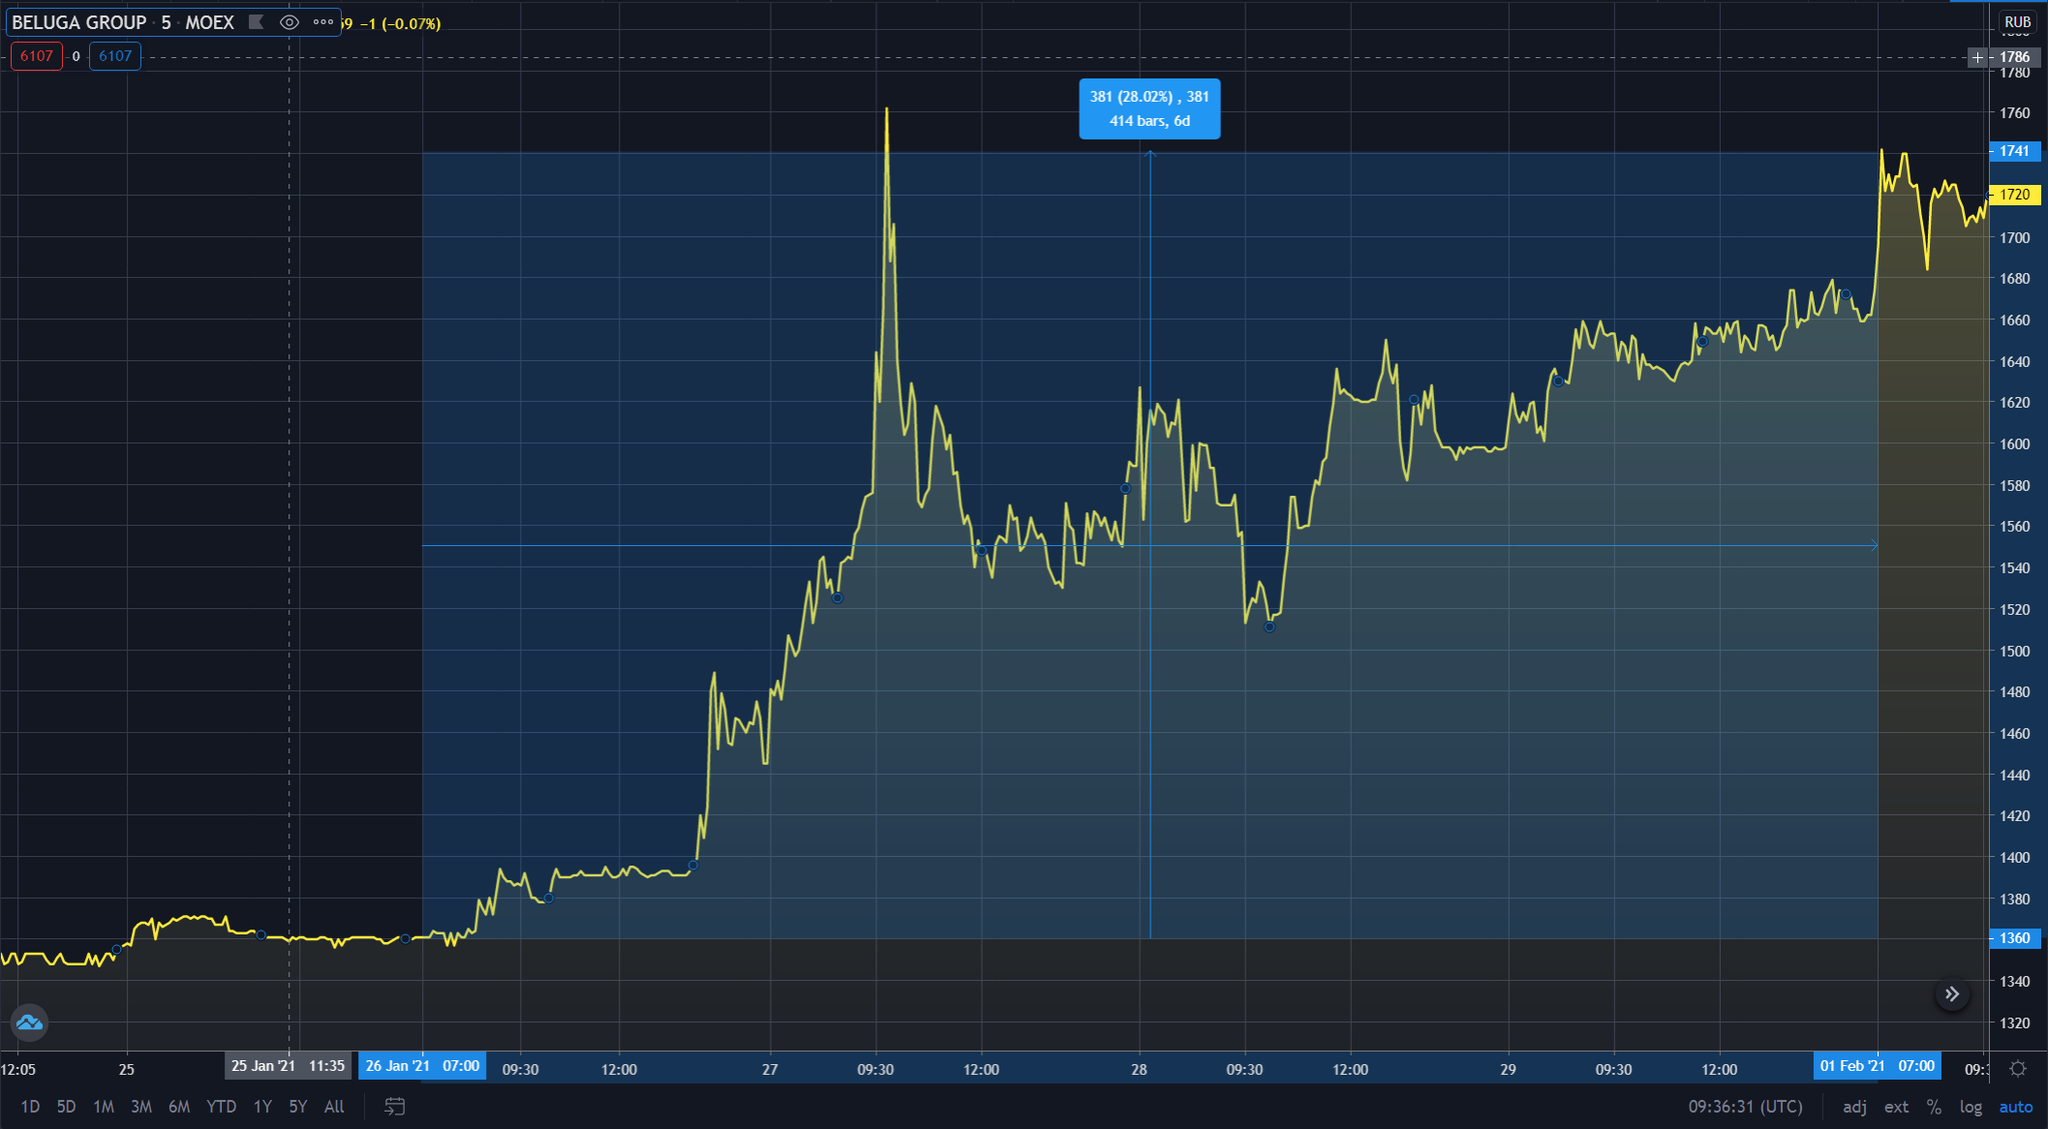Toggle ext extended hours
This screenshot has width=2048, height=1129.
click(x=1896, y=1106)
